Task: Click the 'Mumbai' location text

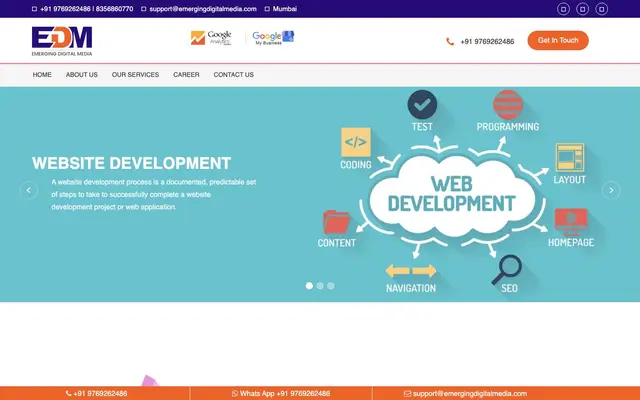Action: (285, 9)
